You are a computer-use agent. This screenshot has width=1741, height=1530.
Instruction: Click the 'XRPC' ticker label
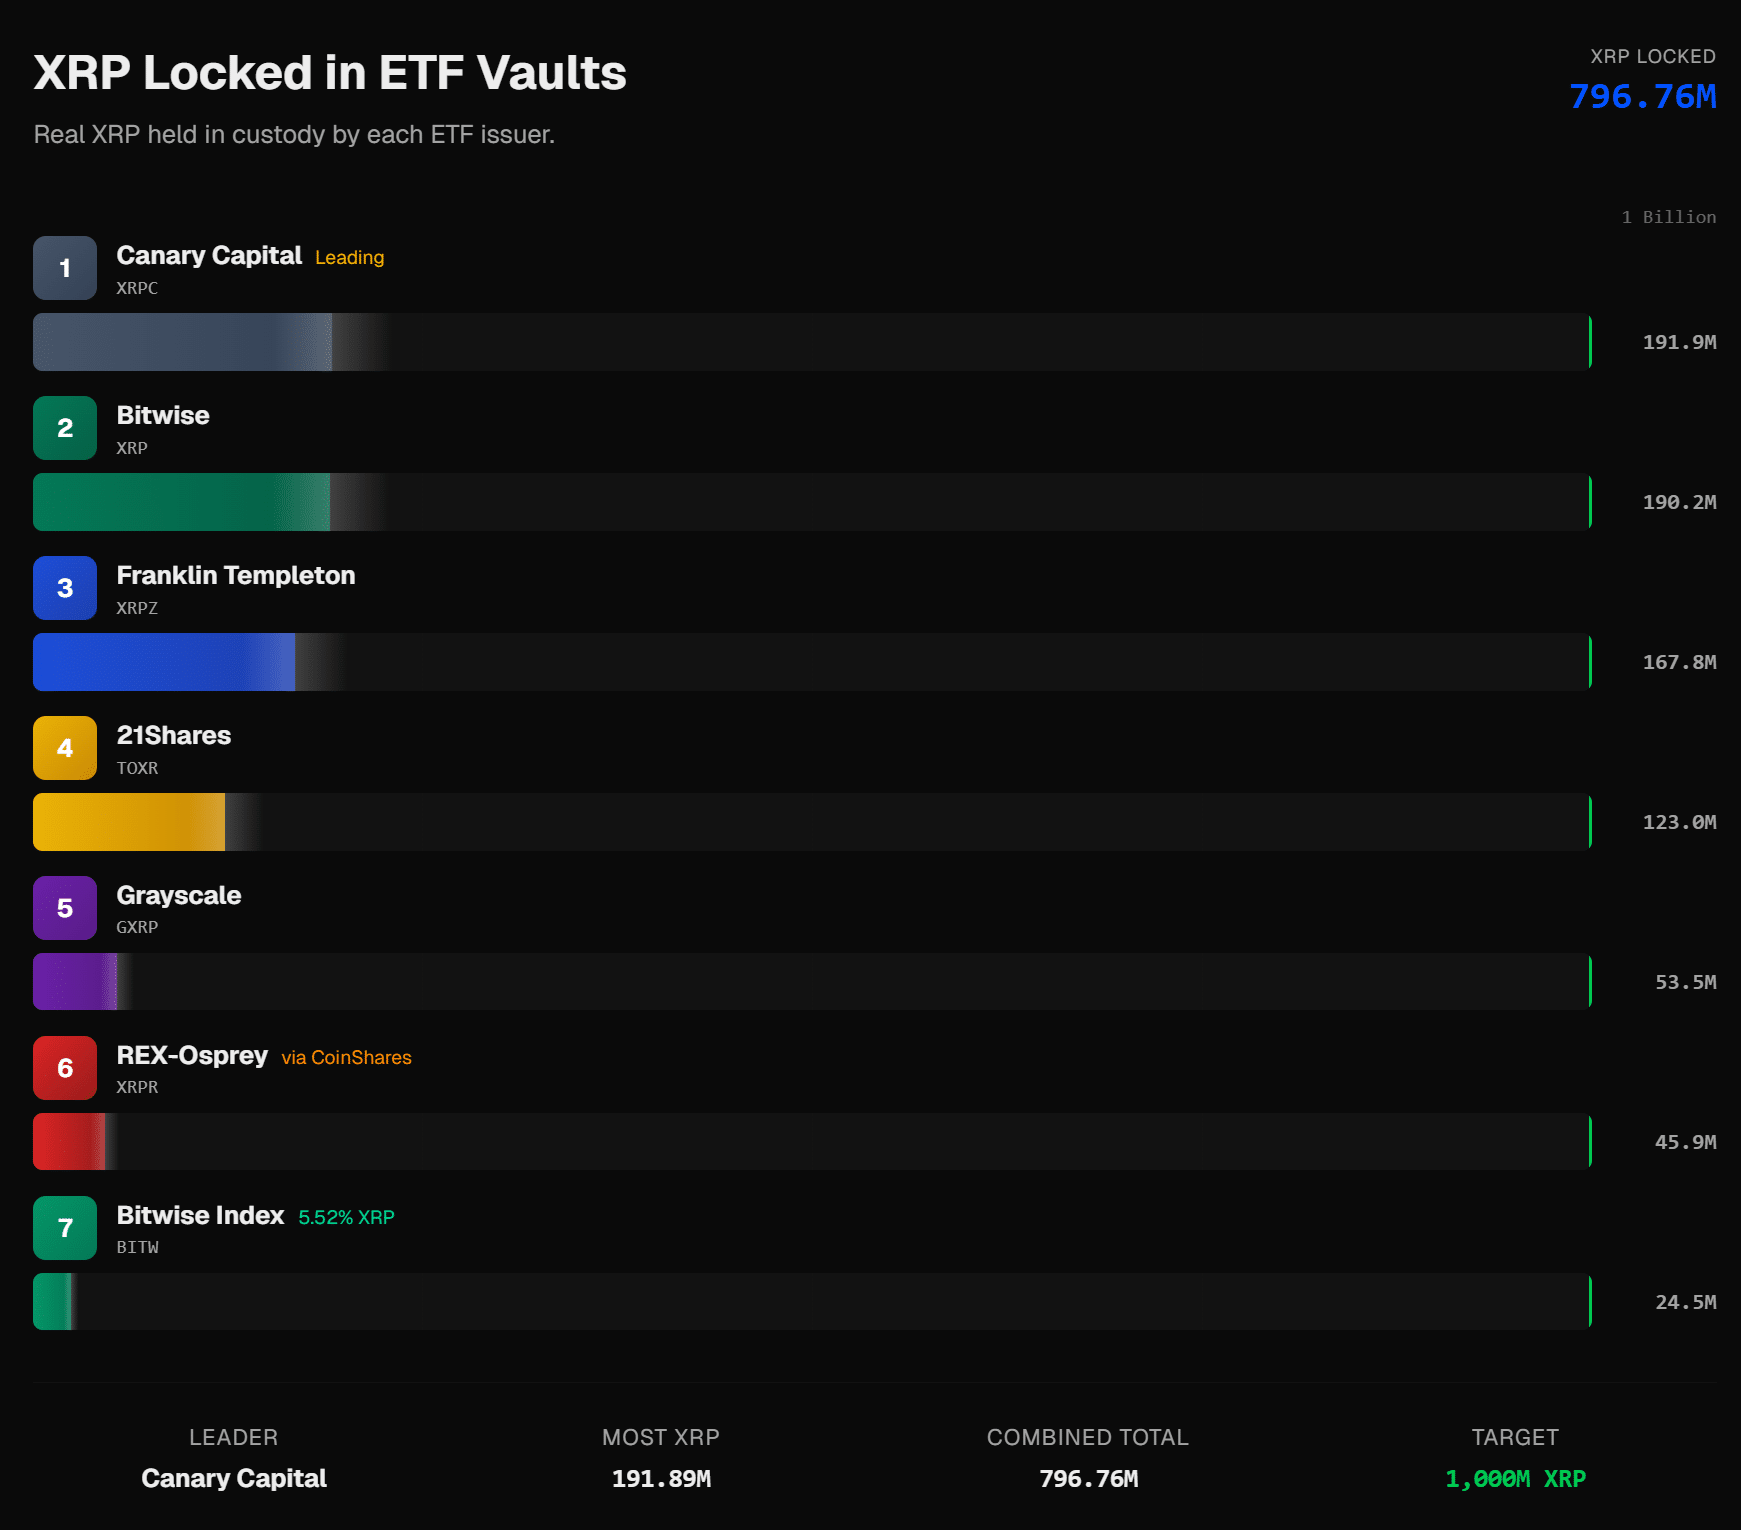(137, 288)
